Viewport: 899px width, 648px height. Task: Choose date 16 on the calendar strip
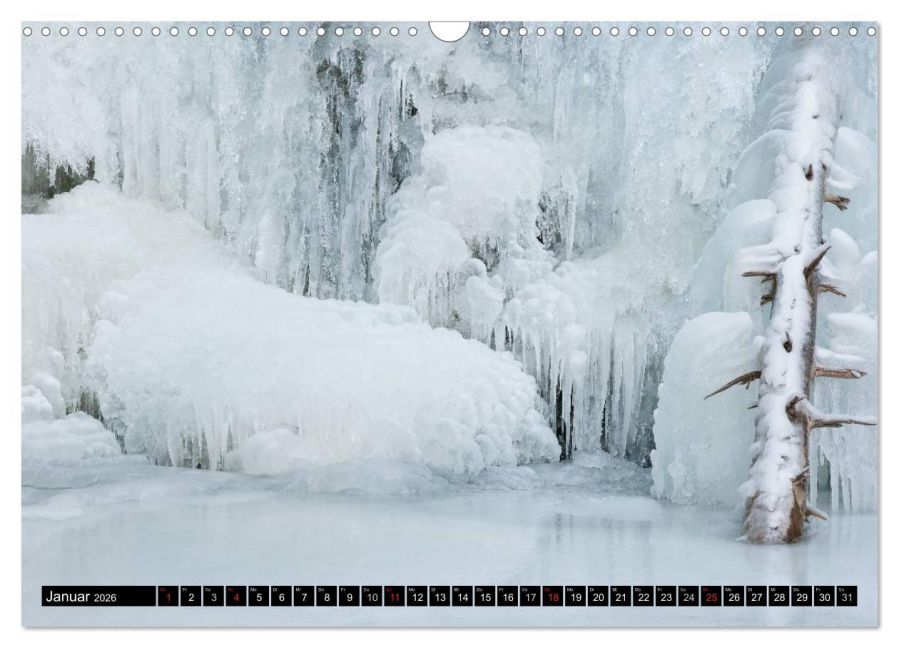point(507,596)
